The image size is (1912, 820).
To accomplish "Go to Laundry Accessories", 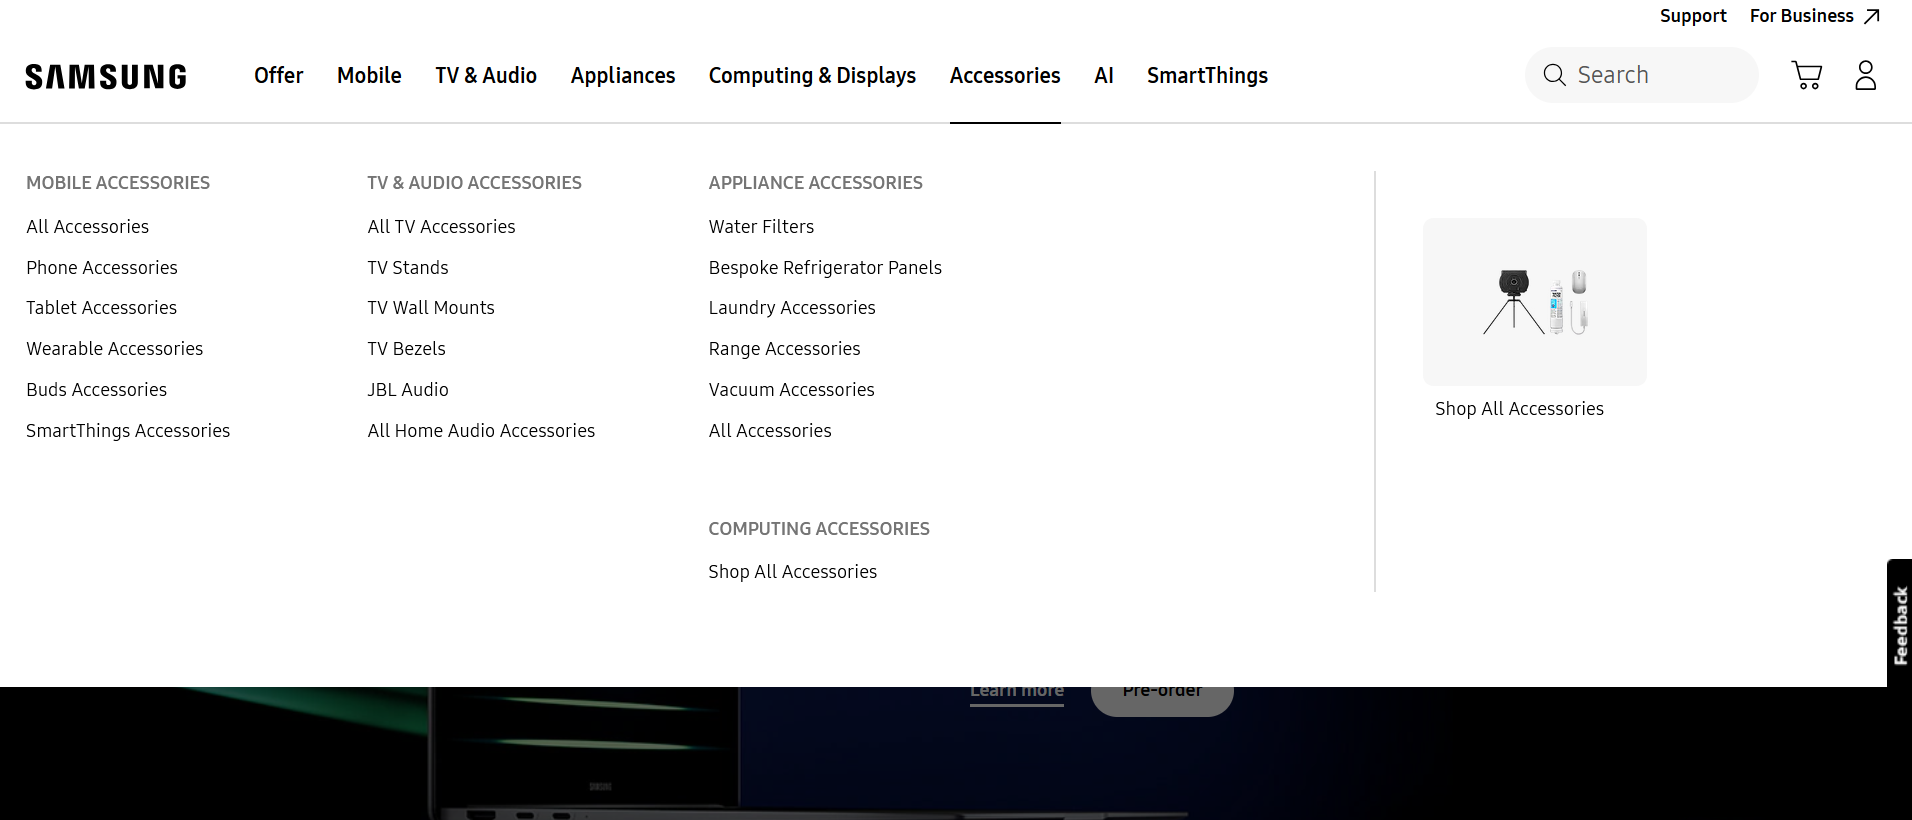I will [x=792, y=308].
